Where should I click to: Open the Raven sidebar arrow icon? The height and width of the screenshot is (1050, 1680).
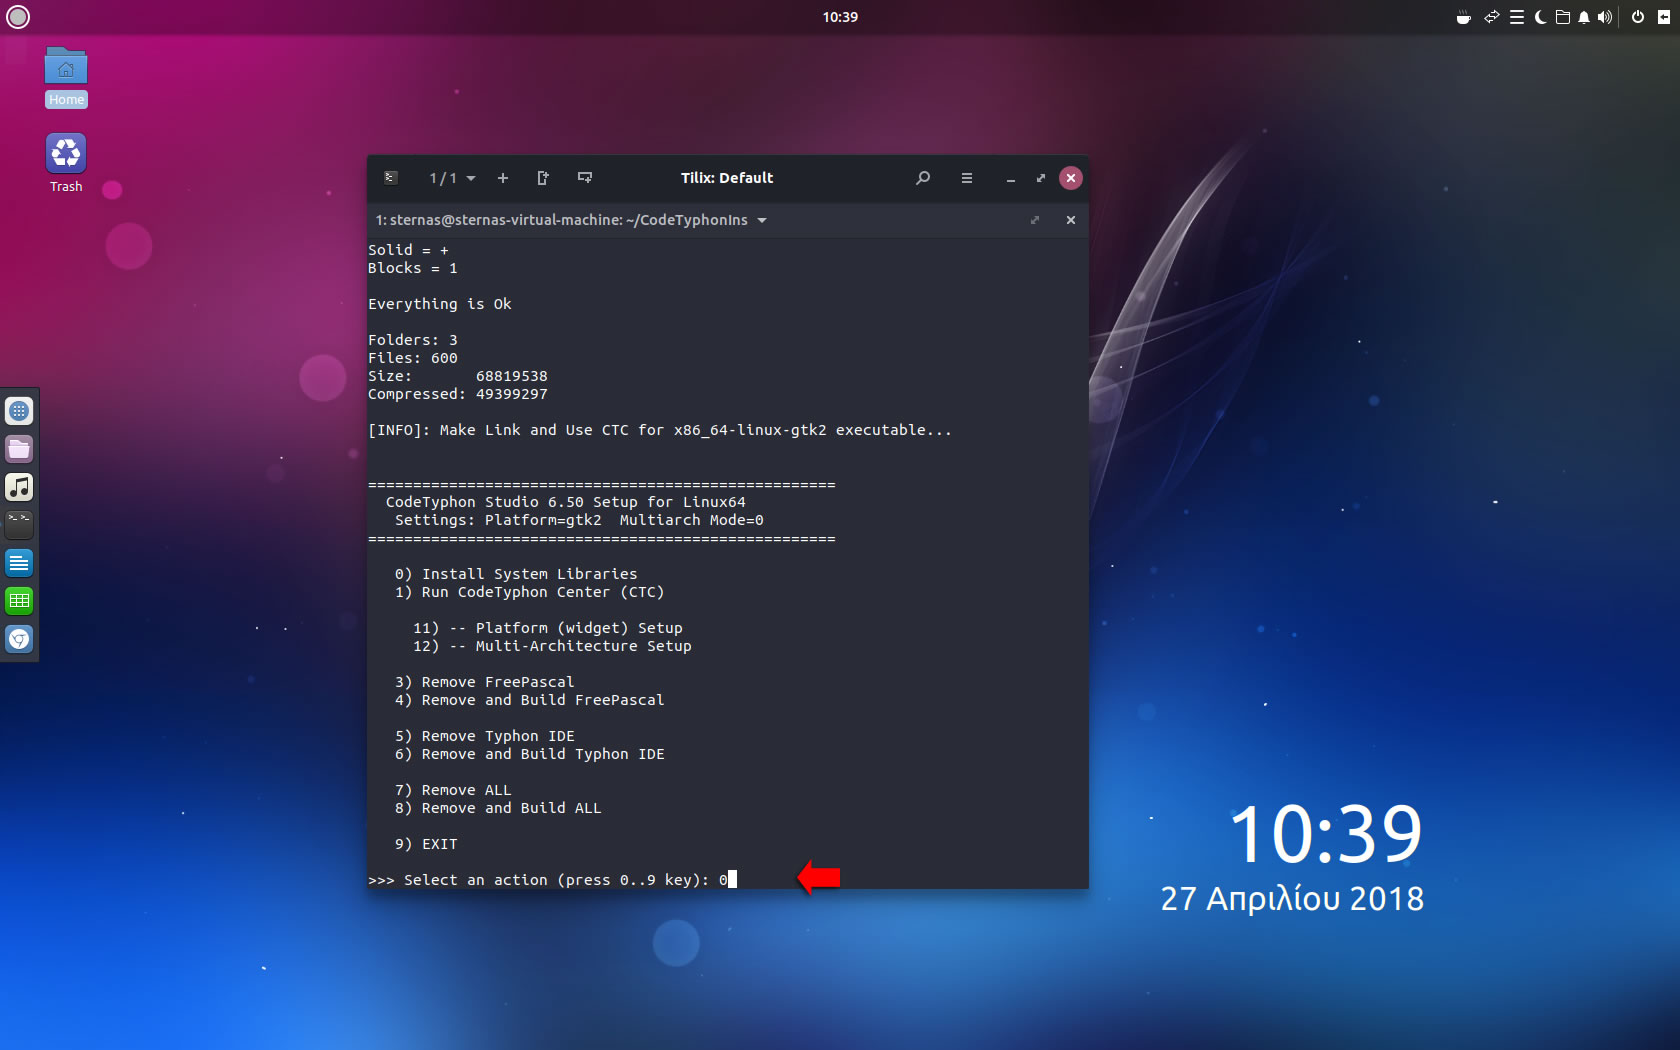1664,17
